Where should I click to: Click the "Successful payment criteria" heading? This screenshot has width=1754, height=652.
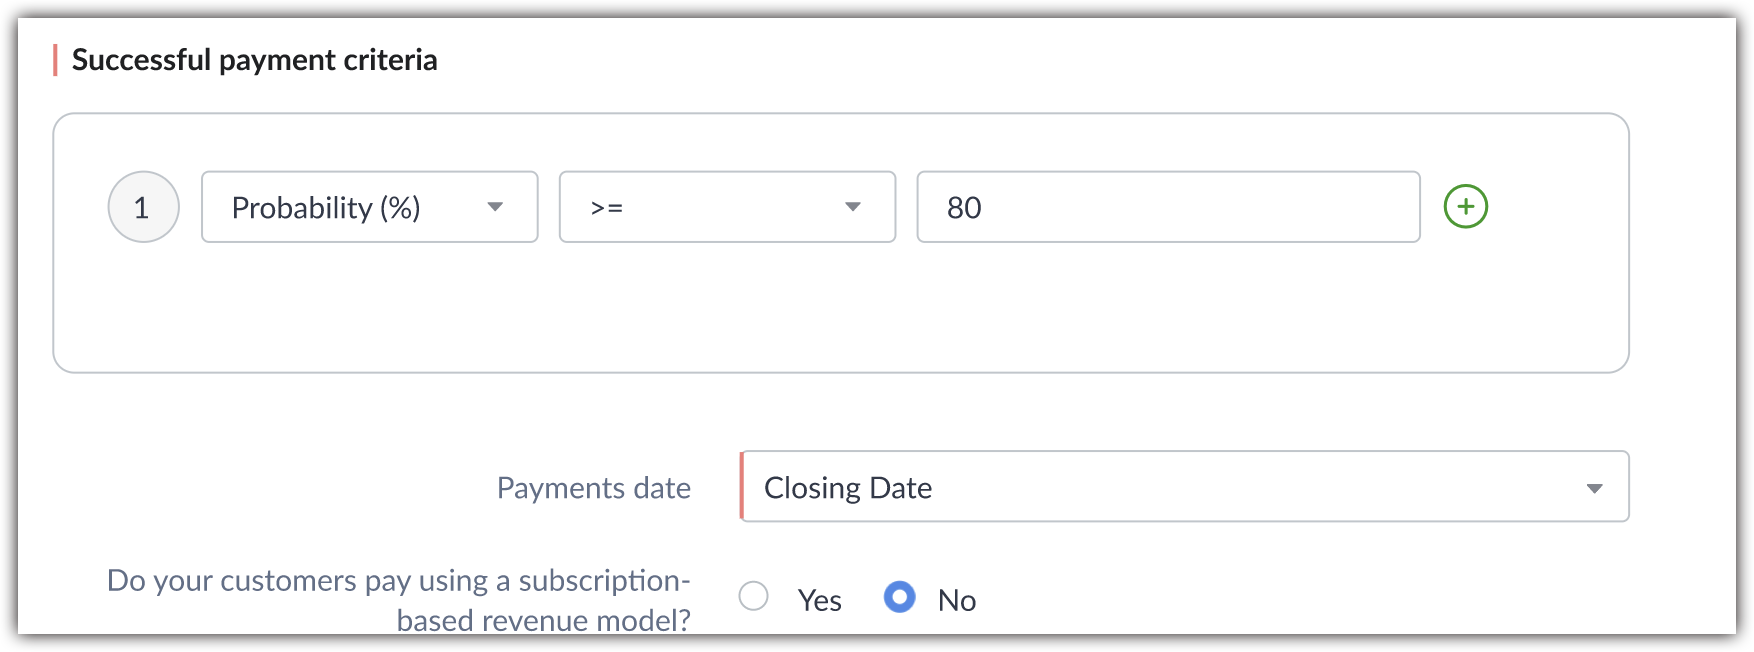click(x=254, y=60)
